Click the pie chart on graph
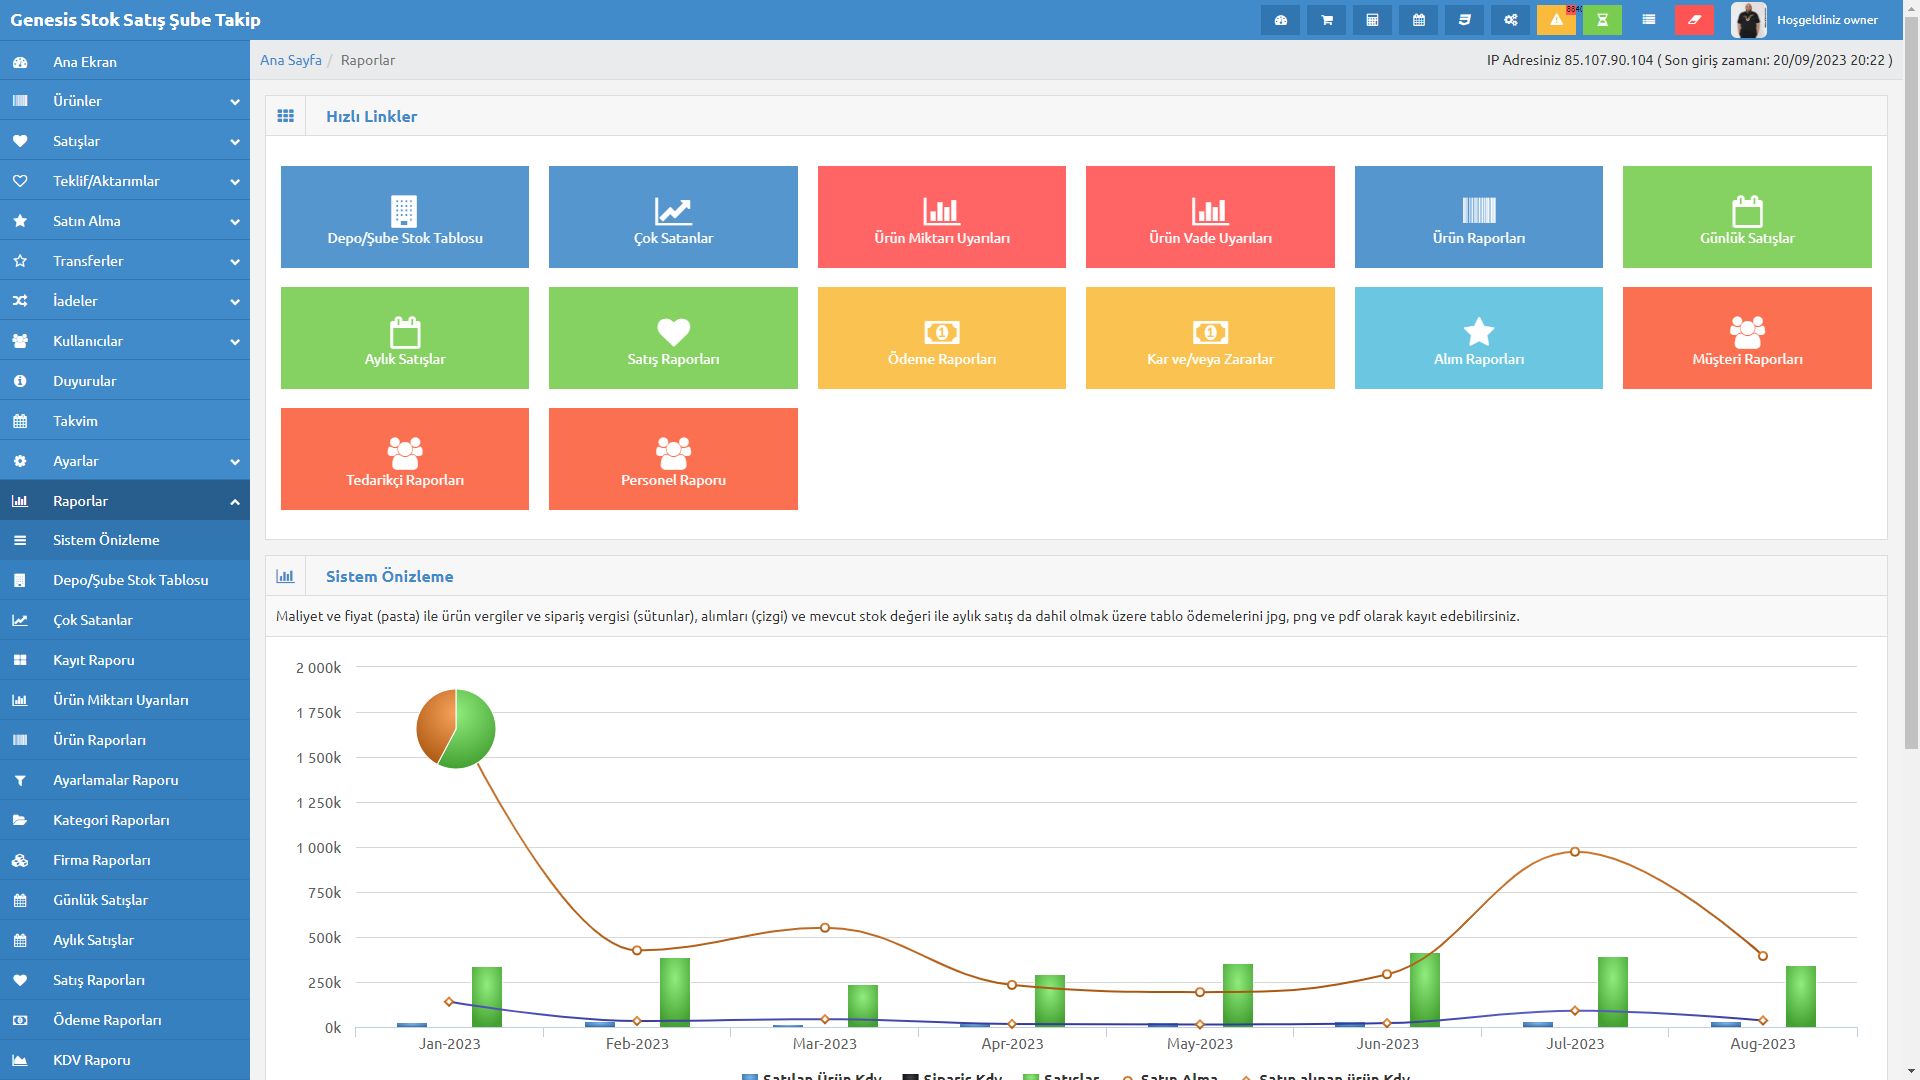 coord(456,729)
